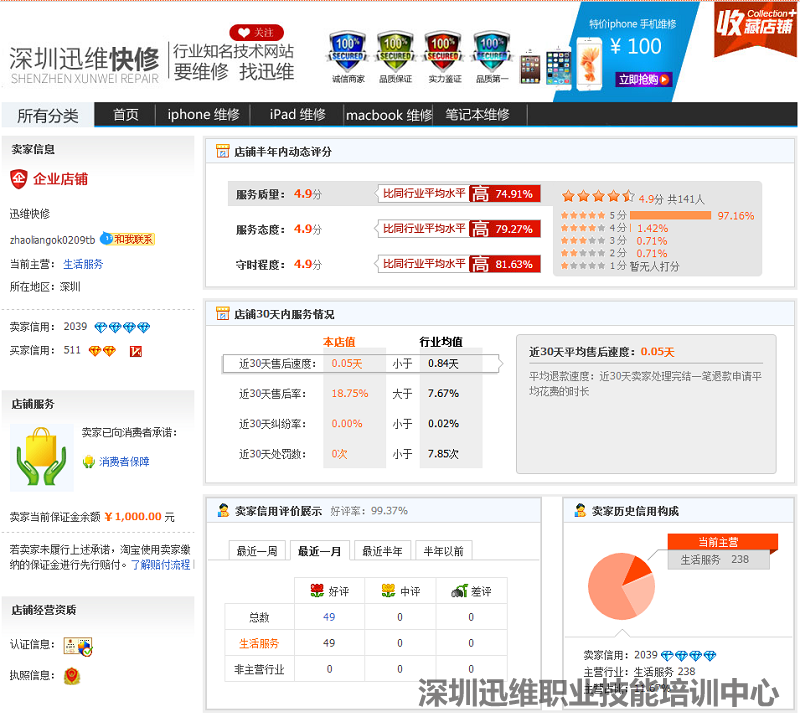The height and width of the screenshot is (717, 800).
Task: Click the orange diamonds beside 买家信用 511
Action: pos(103,351)
